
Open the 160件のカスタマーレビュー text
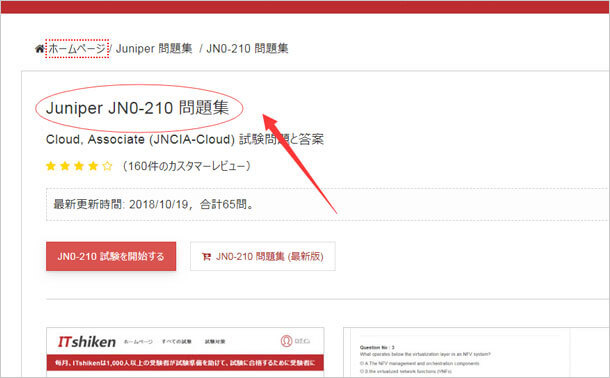click(186, 166)
